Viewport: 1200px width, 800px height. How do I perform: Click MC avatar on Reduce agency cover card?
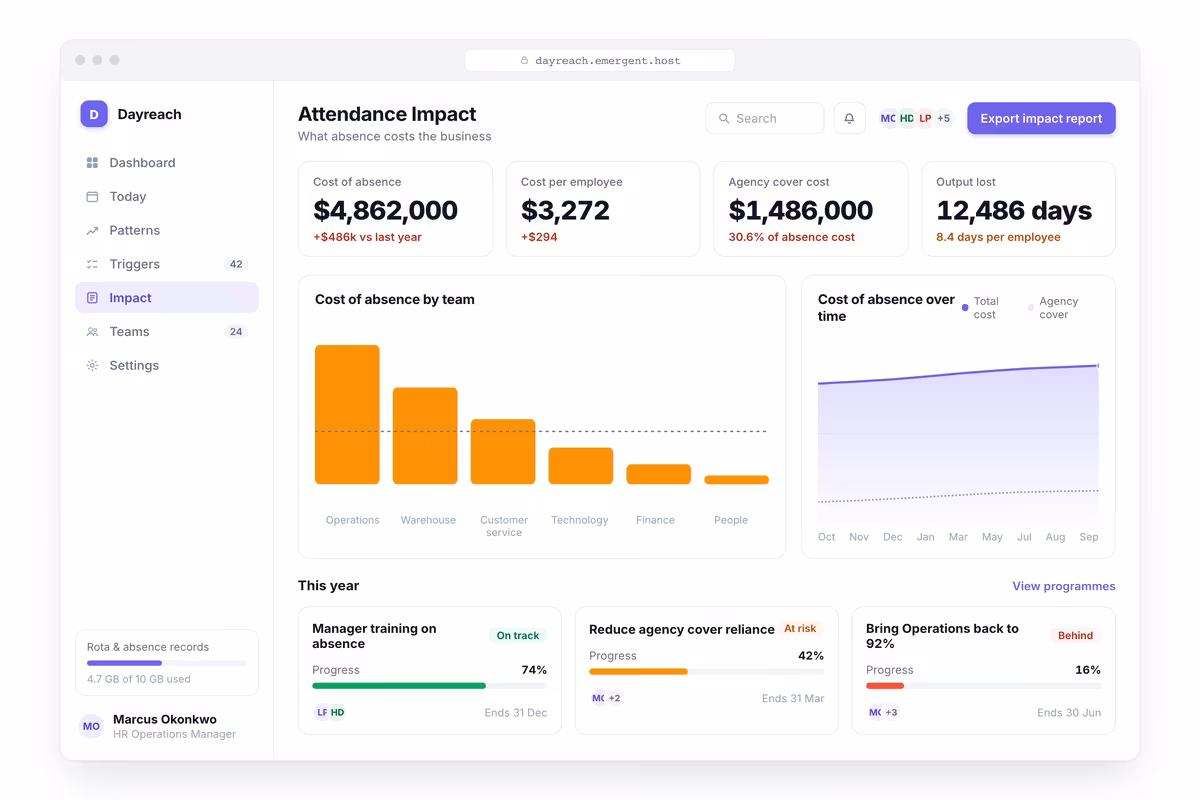(598, 698)
